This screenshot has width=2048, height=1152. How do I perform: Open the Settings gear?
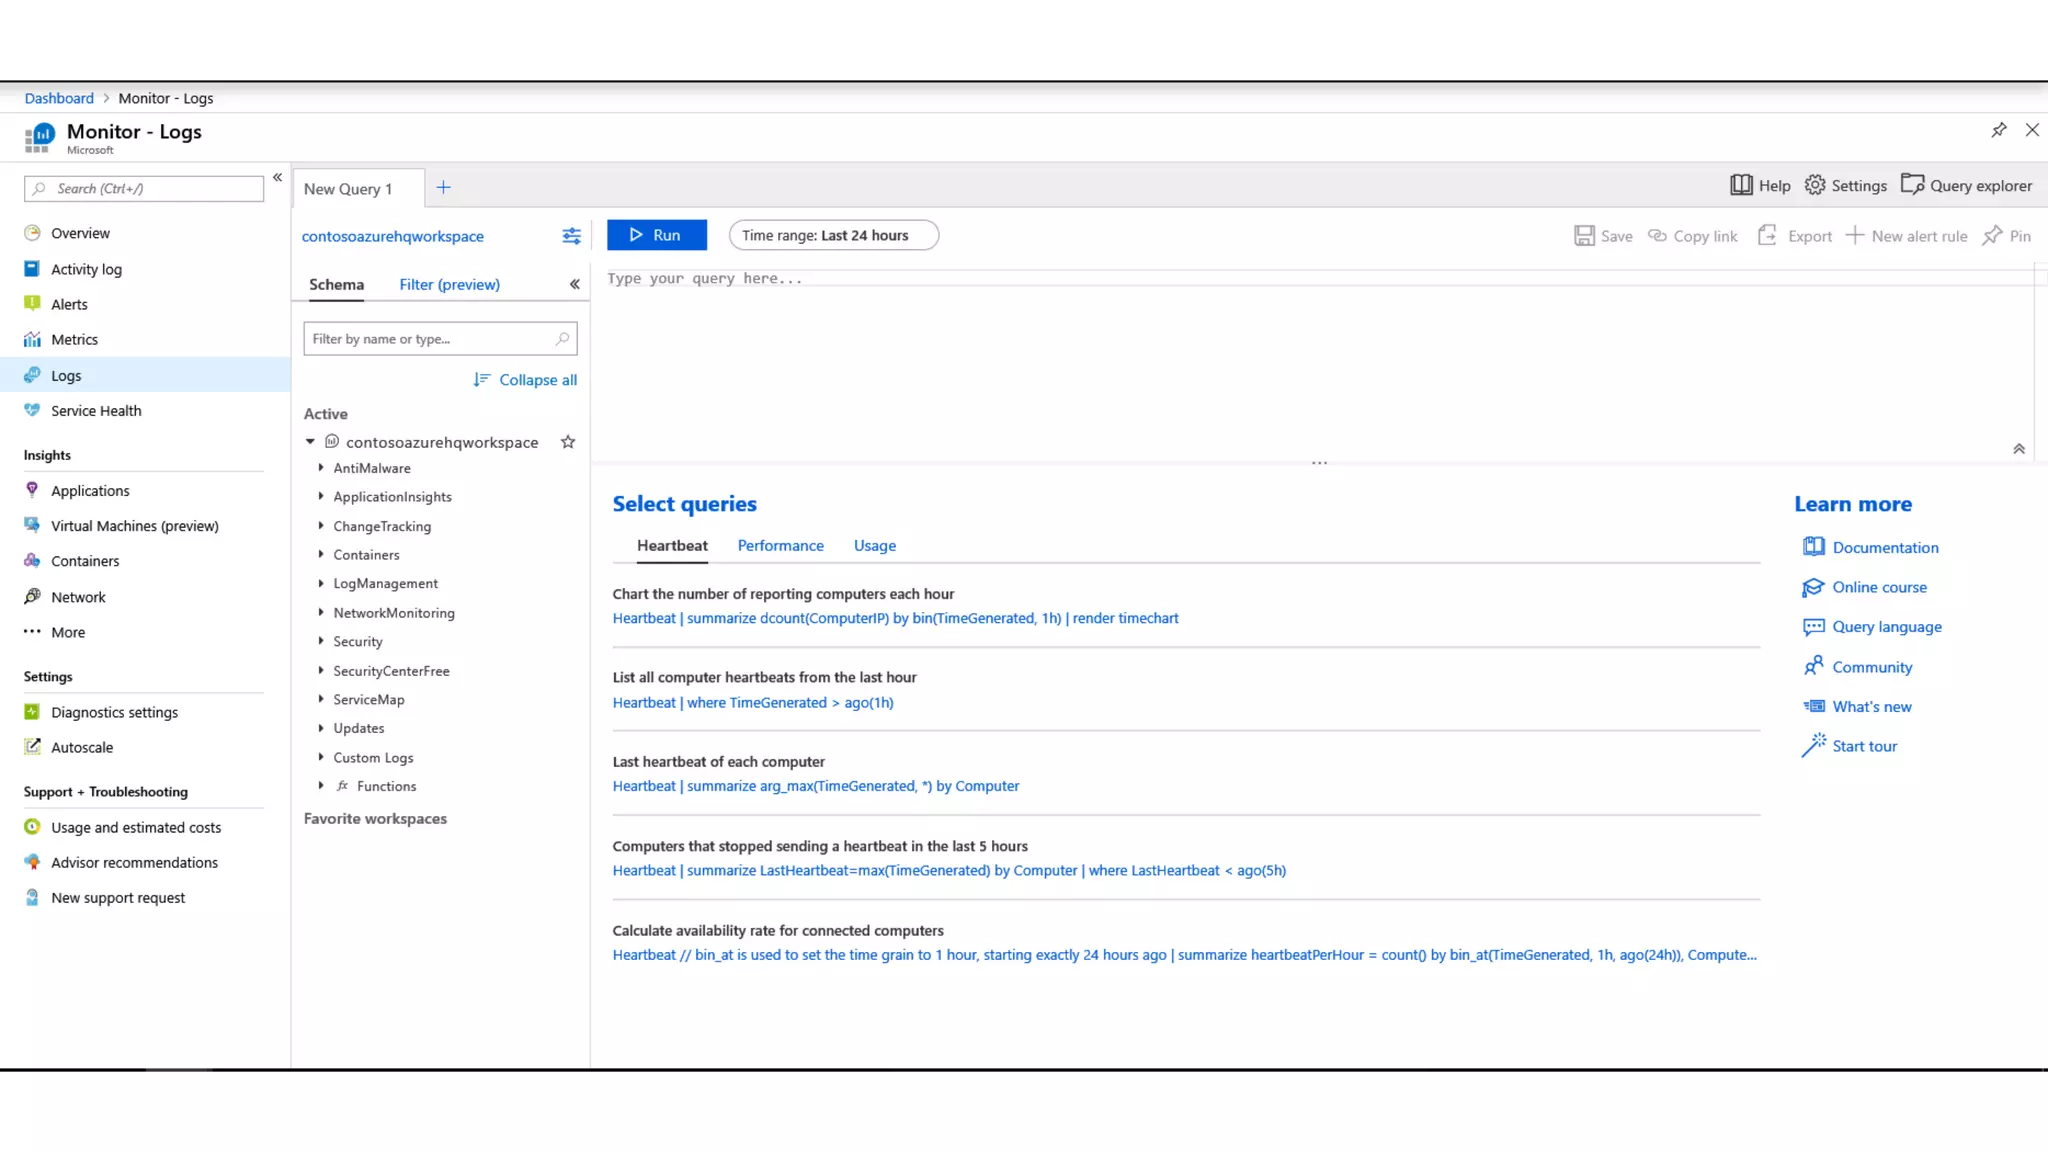click(x=1845, y=185)
